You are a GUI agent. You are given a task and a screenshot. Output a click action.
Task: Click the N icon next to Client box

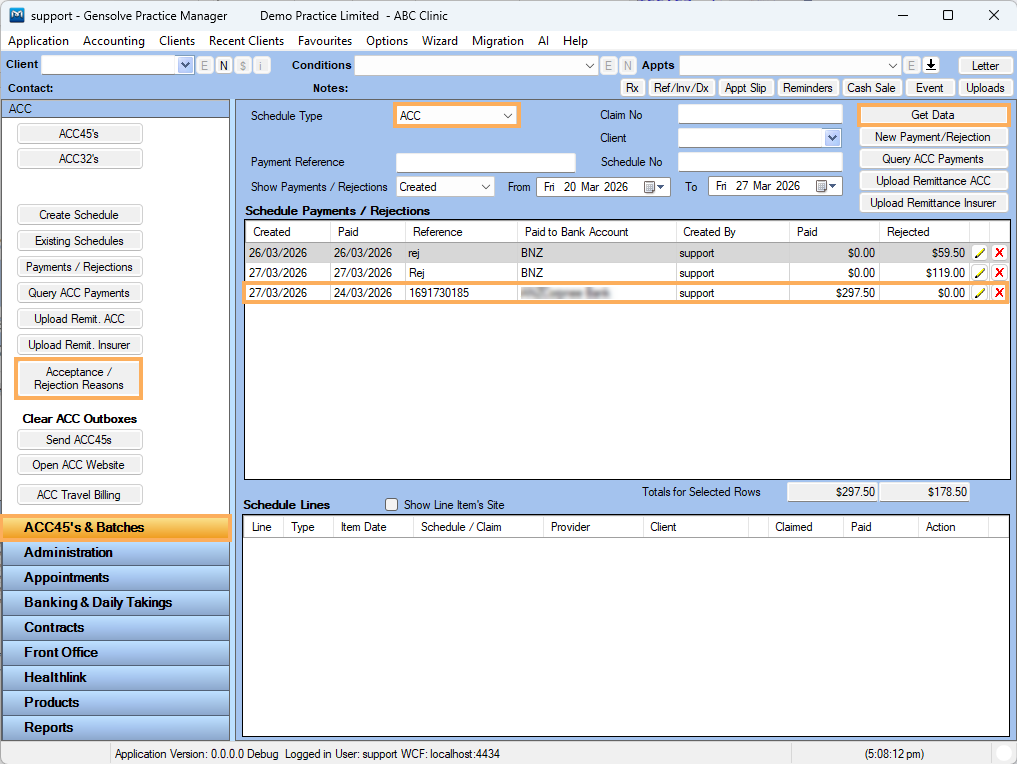[x=224, y=65]
